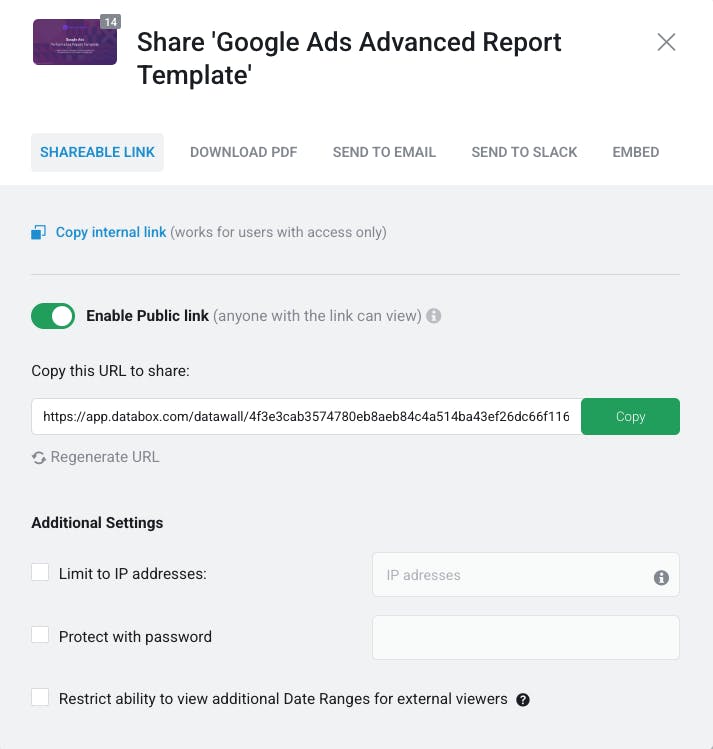
Task: Open the Google Ads report thumbnail
Action: click(74, 42)
